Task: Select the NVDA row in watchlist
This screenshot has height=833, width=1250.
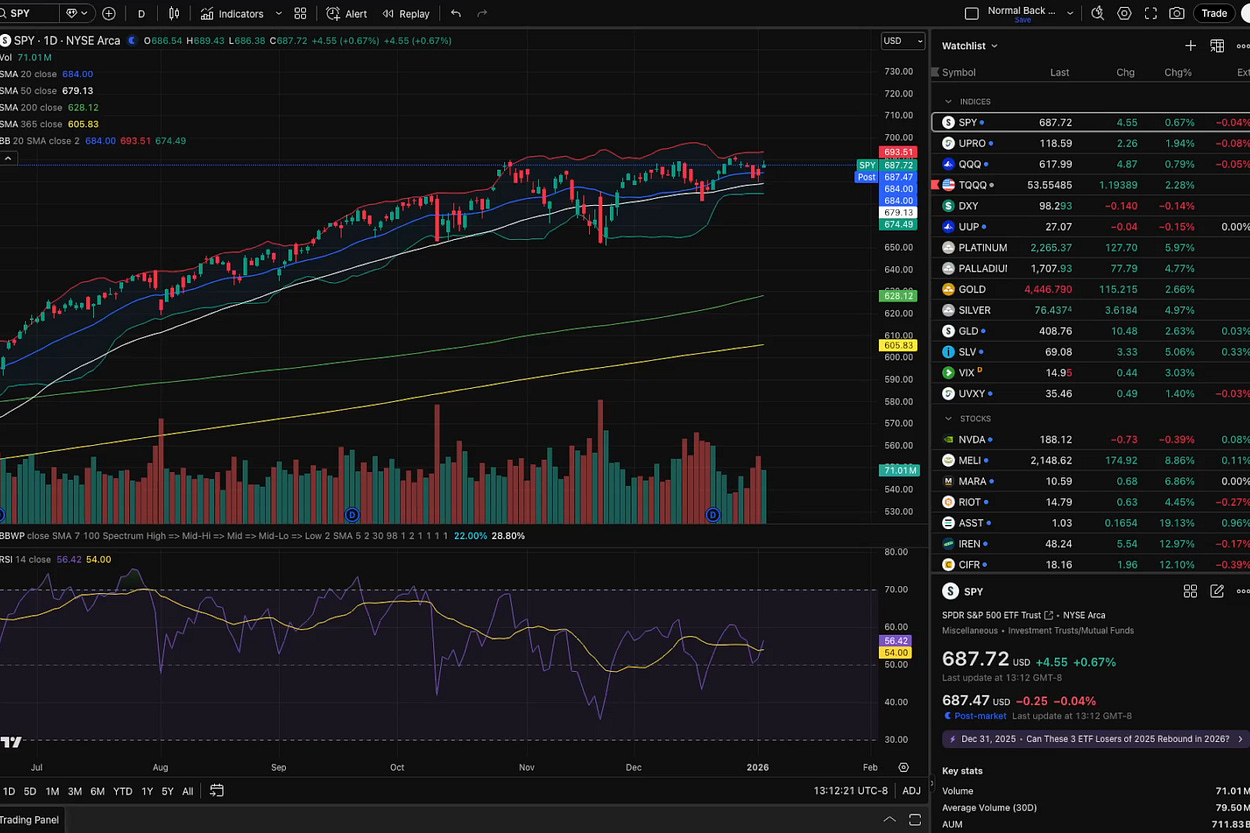Action: click(x=1090, y=439)
